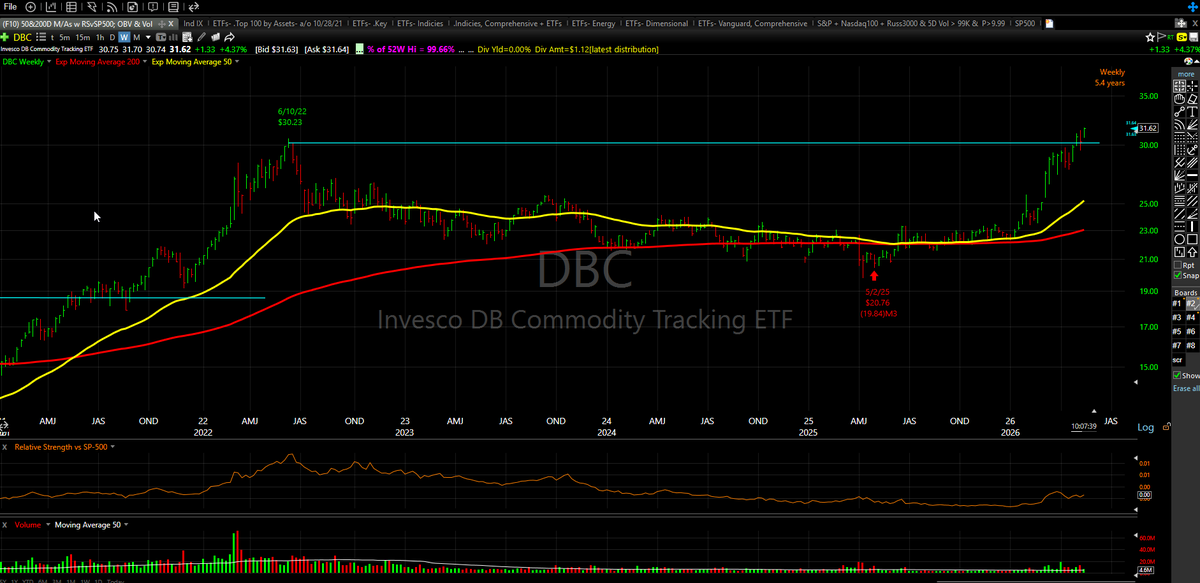
Task: Click the share arrow icon
Action: [229, 37]
